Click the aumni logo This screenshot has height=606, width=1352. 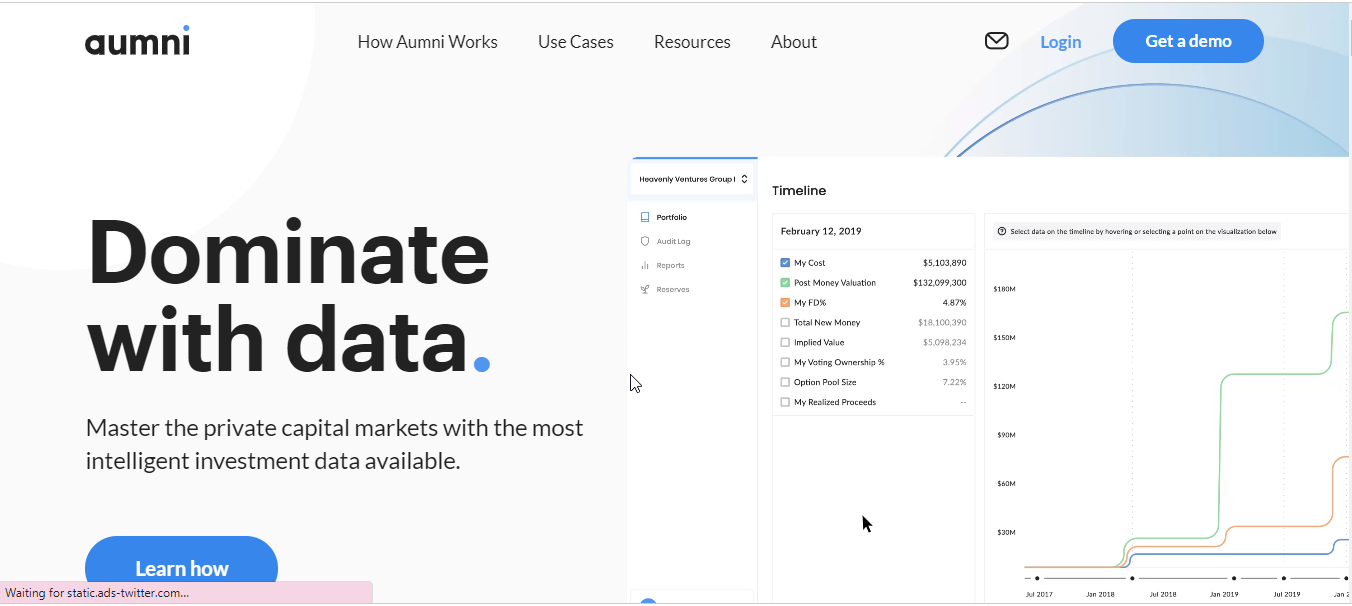point(137,41)
